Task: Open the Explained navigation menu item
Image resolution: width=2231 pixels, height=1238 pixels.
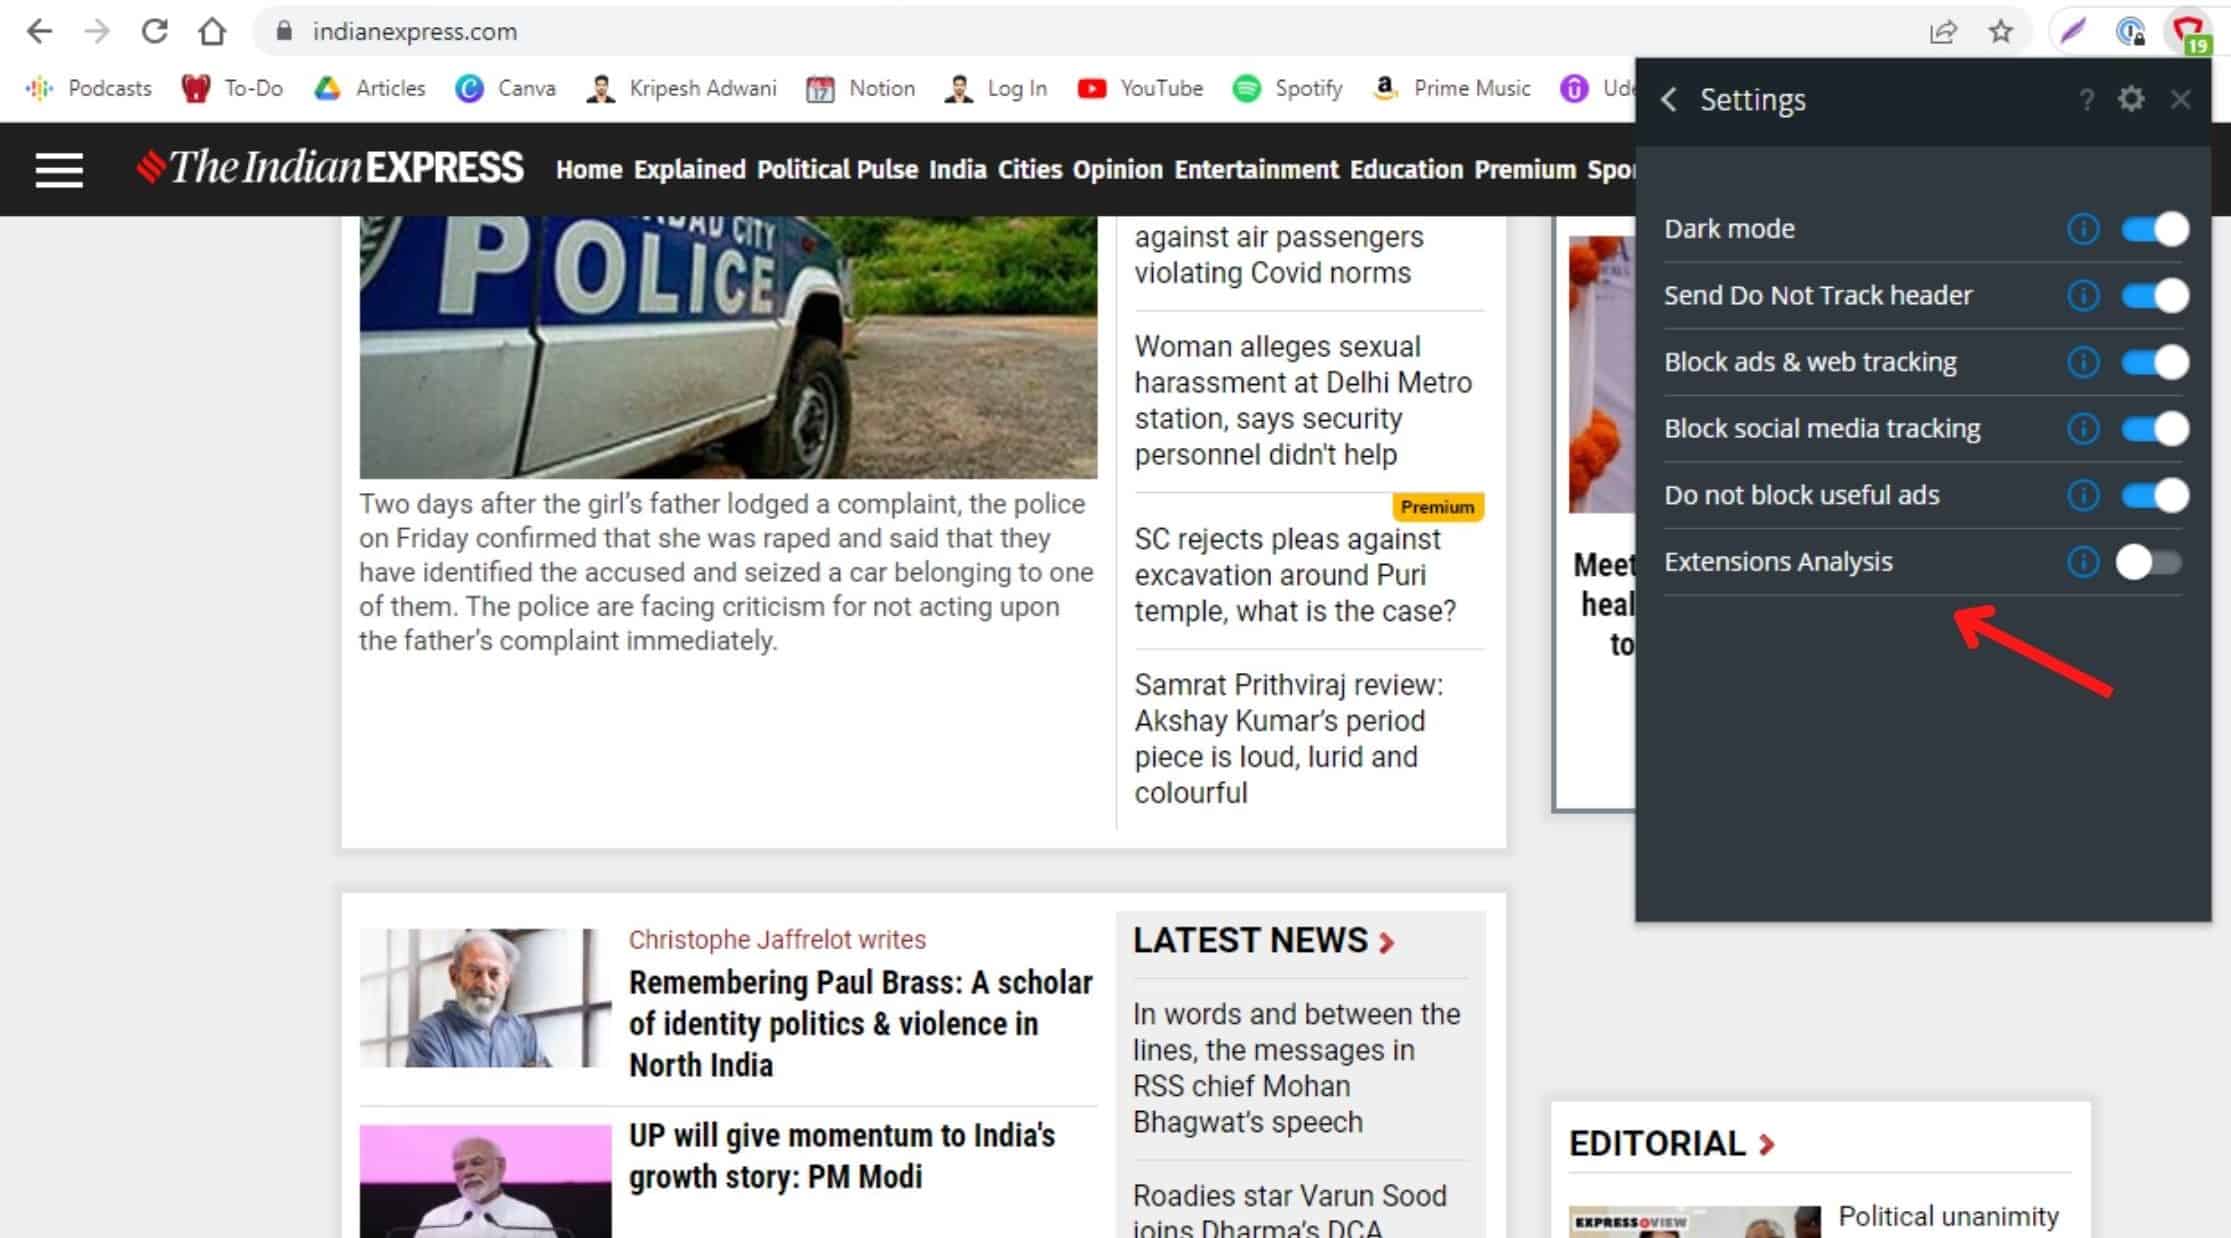Action: (x=689, y=170)
